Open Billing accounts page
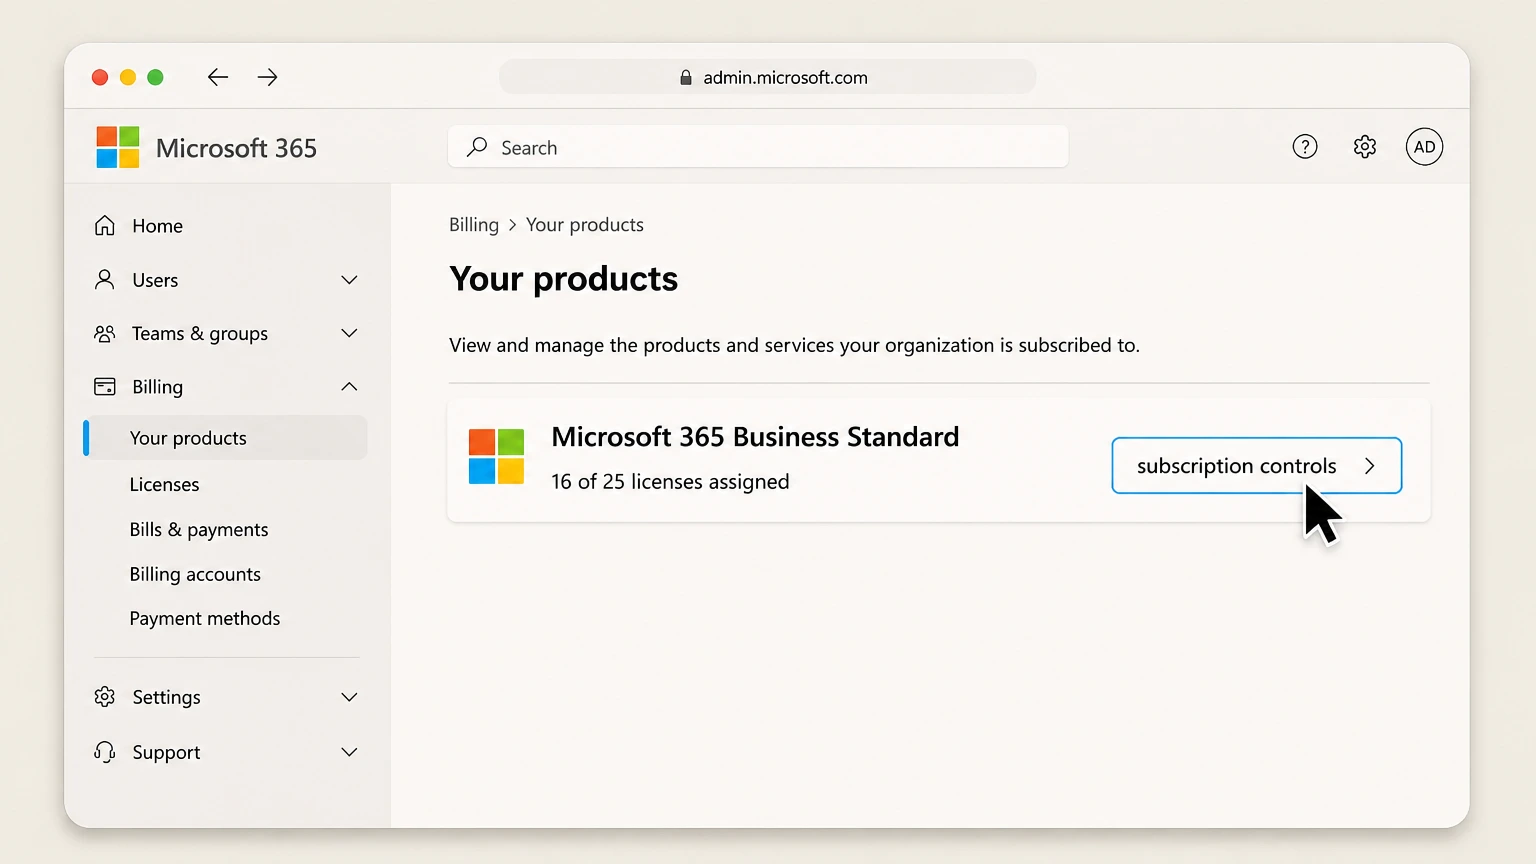Viewport: 1536px width, 864px height. pyautogui.click(x=195, y=574)
